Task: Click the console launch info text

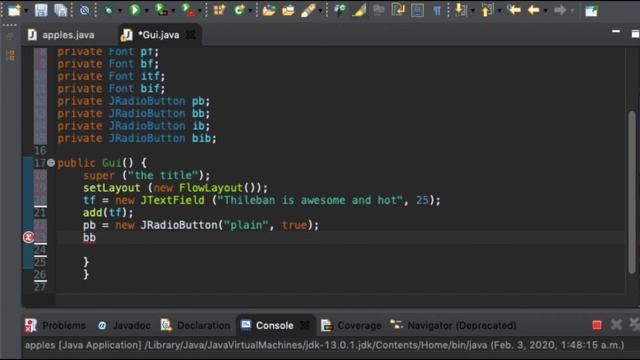Action: click(324, 345)
